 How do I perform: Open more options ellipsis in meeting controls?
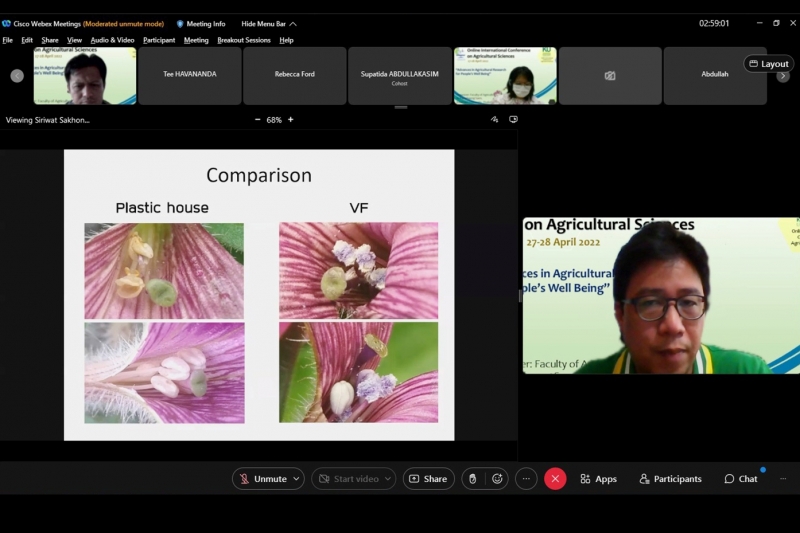pyautogui.click(x=526, y=479)
